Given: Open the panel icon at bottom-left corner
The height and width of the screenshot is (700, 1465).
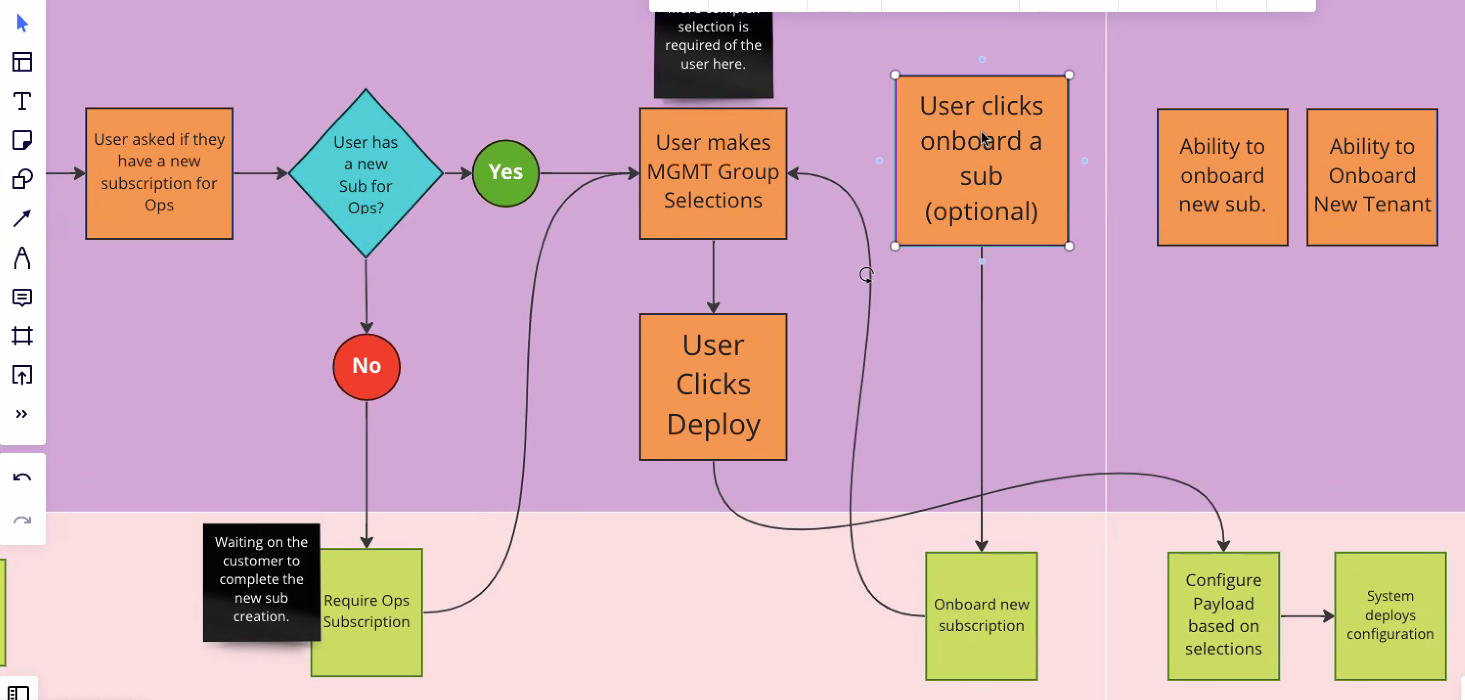Looking at the screenshot, I should click(19, 692).
